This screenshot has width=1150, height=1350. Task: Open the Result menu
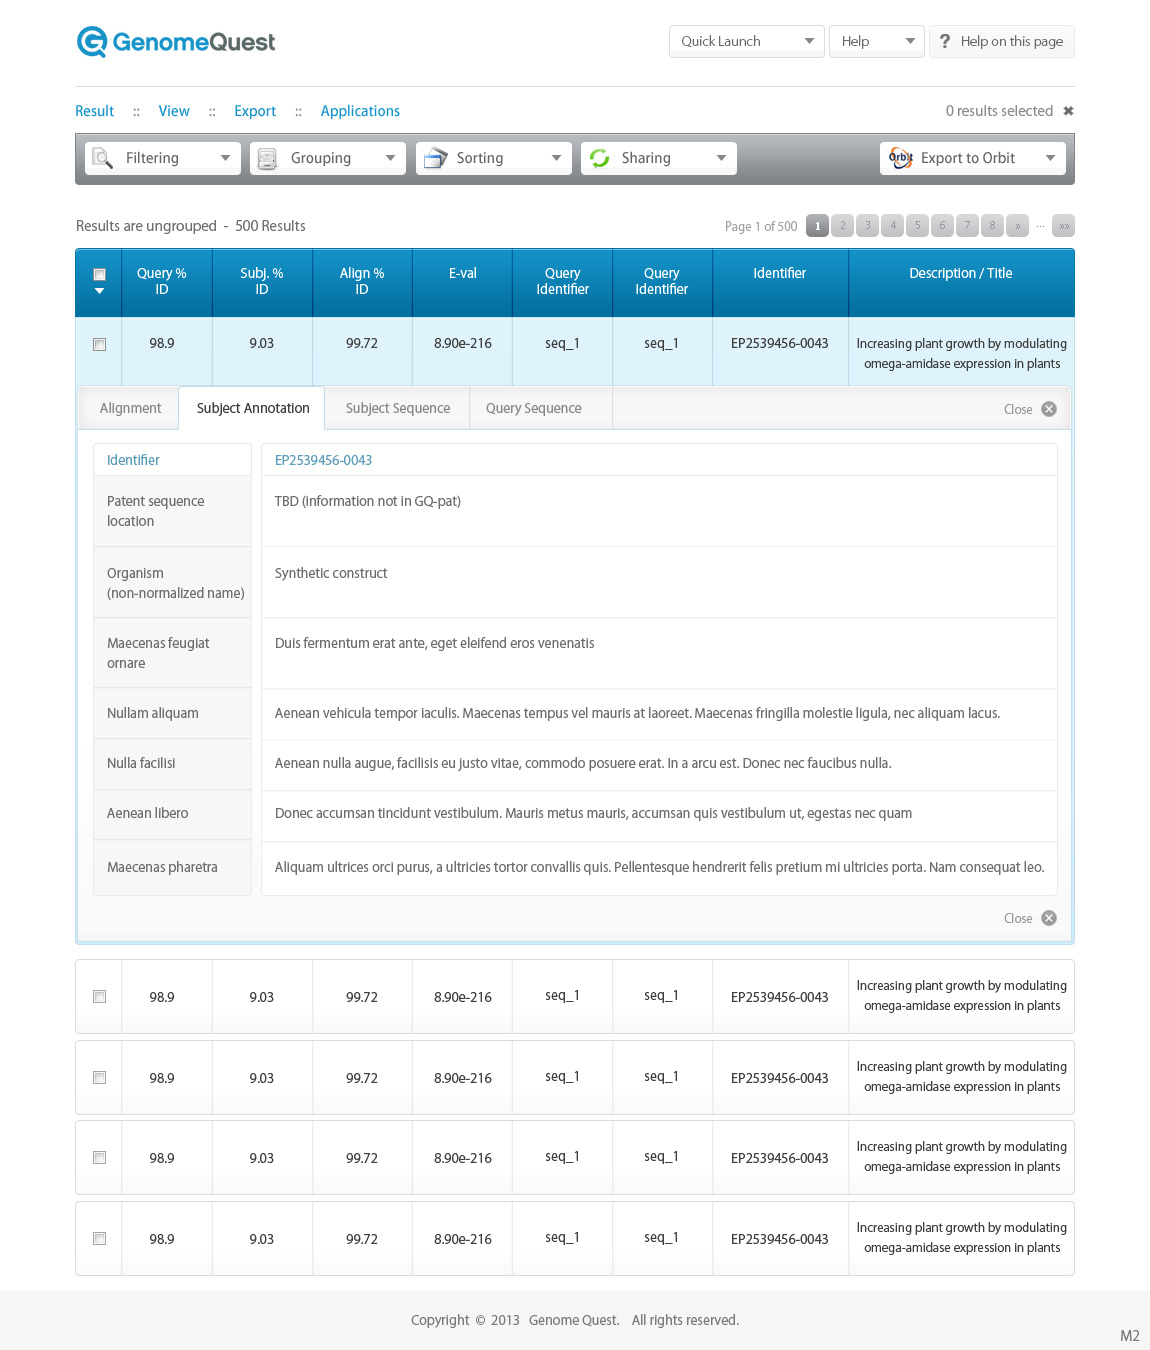pyautogui.click(x=95, y=111)
